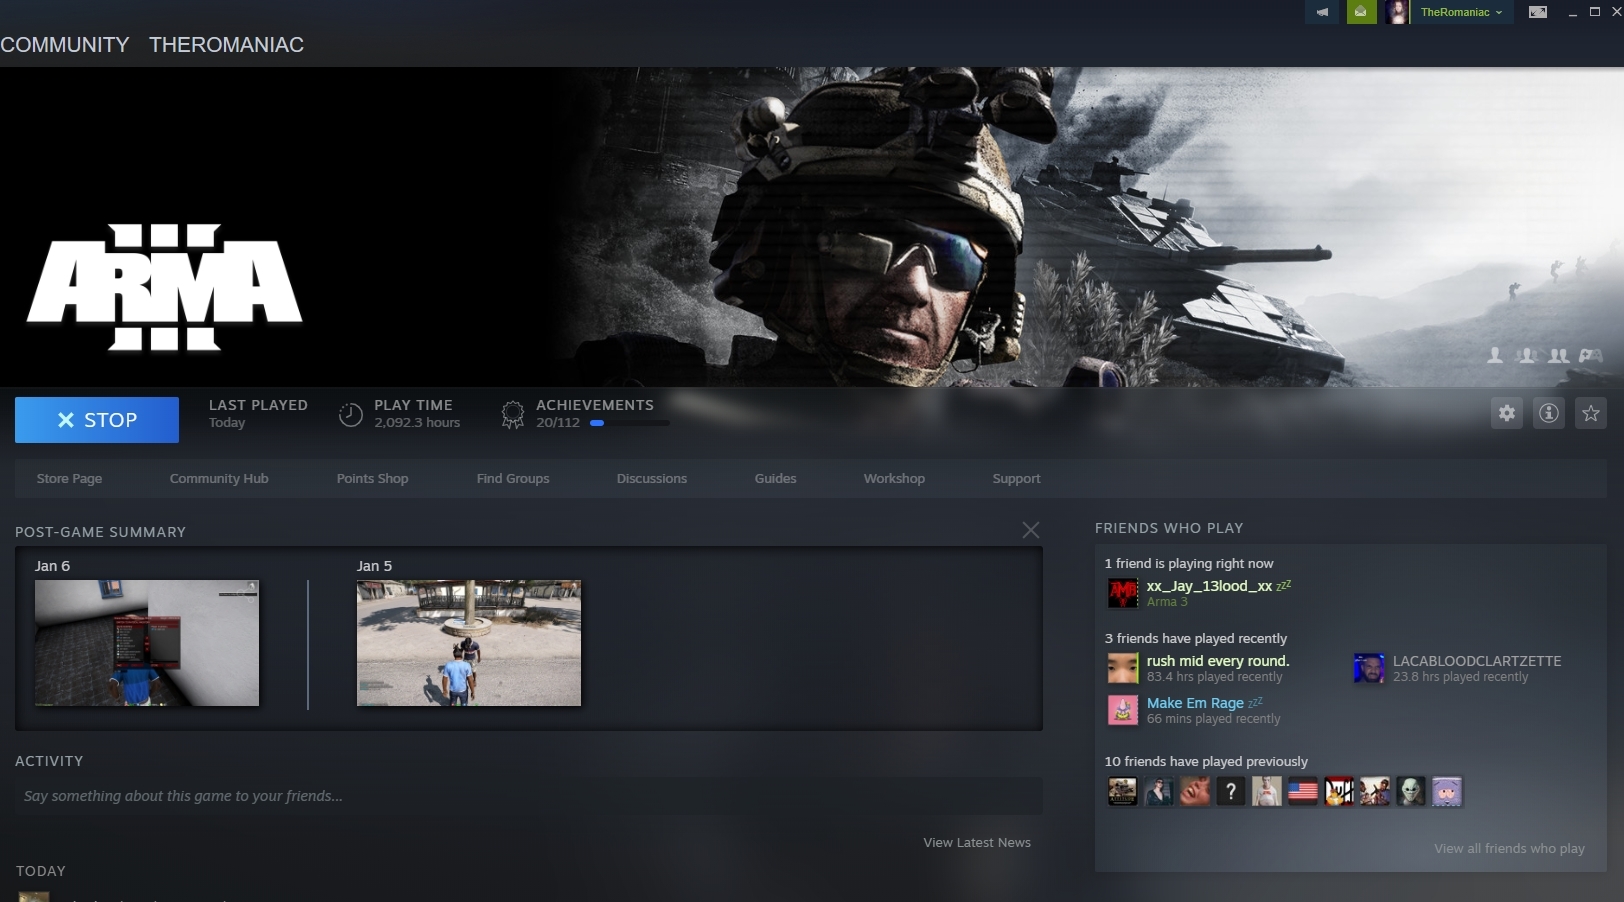Click the Arma III logo
Image resolution: width=1624 pixels, height=902 pixels.
164,287
